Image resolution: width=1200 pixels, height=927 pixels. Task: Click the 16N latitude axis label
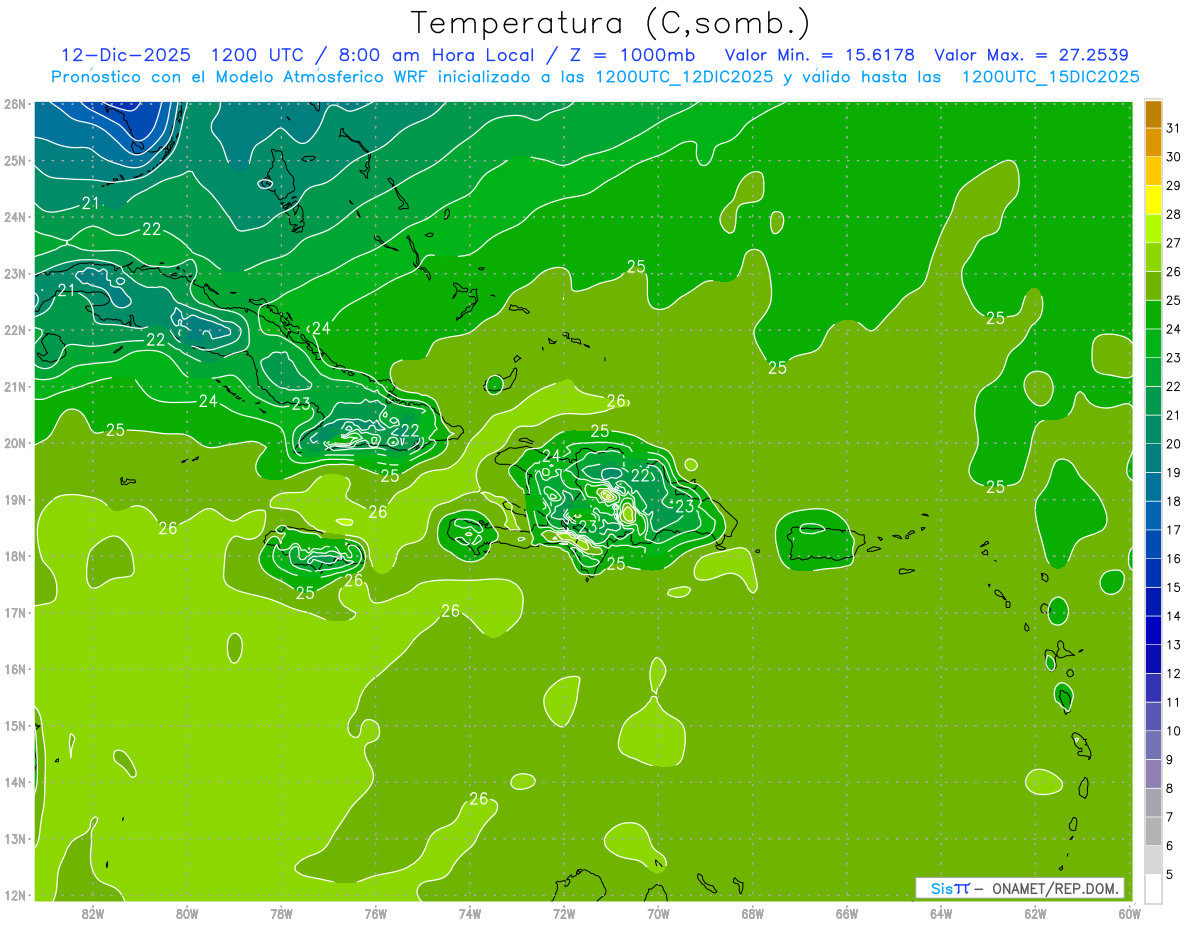[x=14, y=669]
